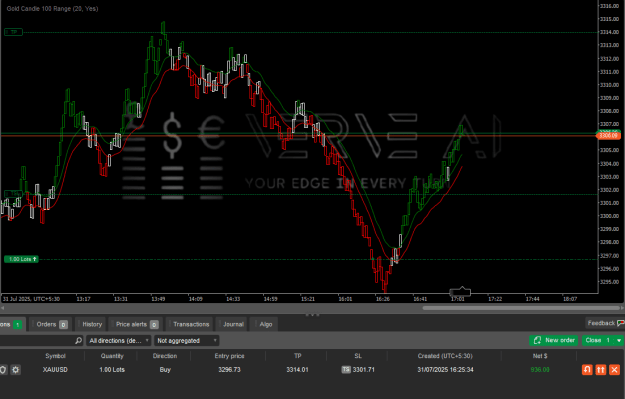Screen dimensions: 625x399
Task: Click the TP line label on chart
Action: click(x=13, y=32)
